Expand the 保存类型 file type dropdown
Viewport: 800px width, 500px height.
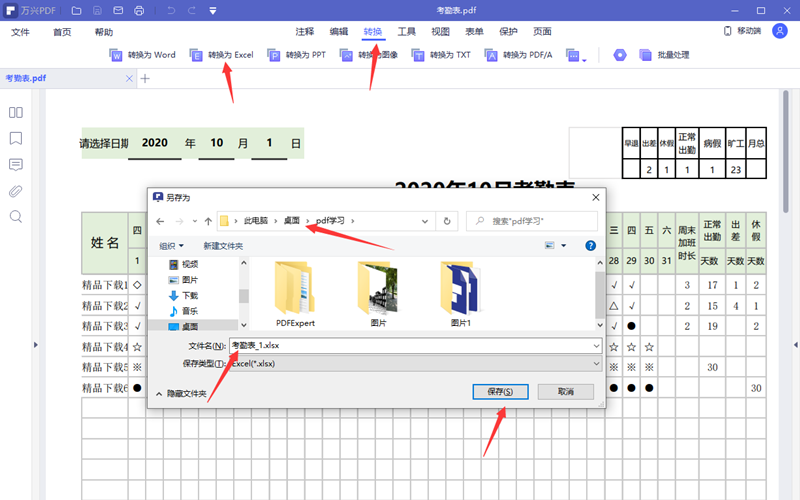415,364
